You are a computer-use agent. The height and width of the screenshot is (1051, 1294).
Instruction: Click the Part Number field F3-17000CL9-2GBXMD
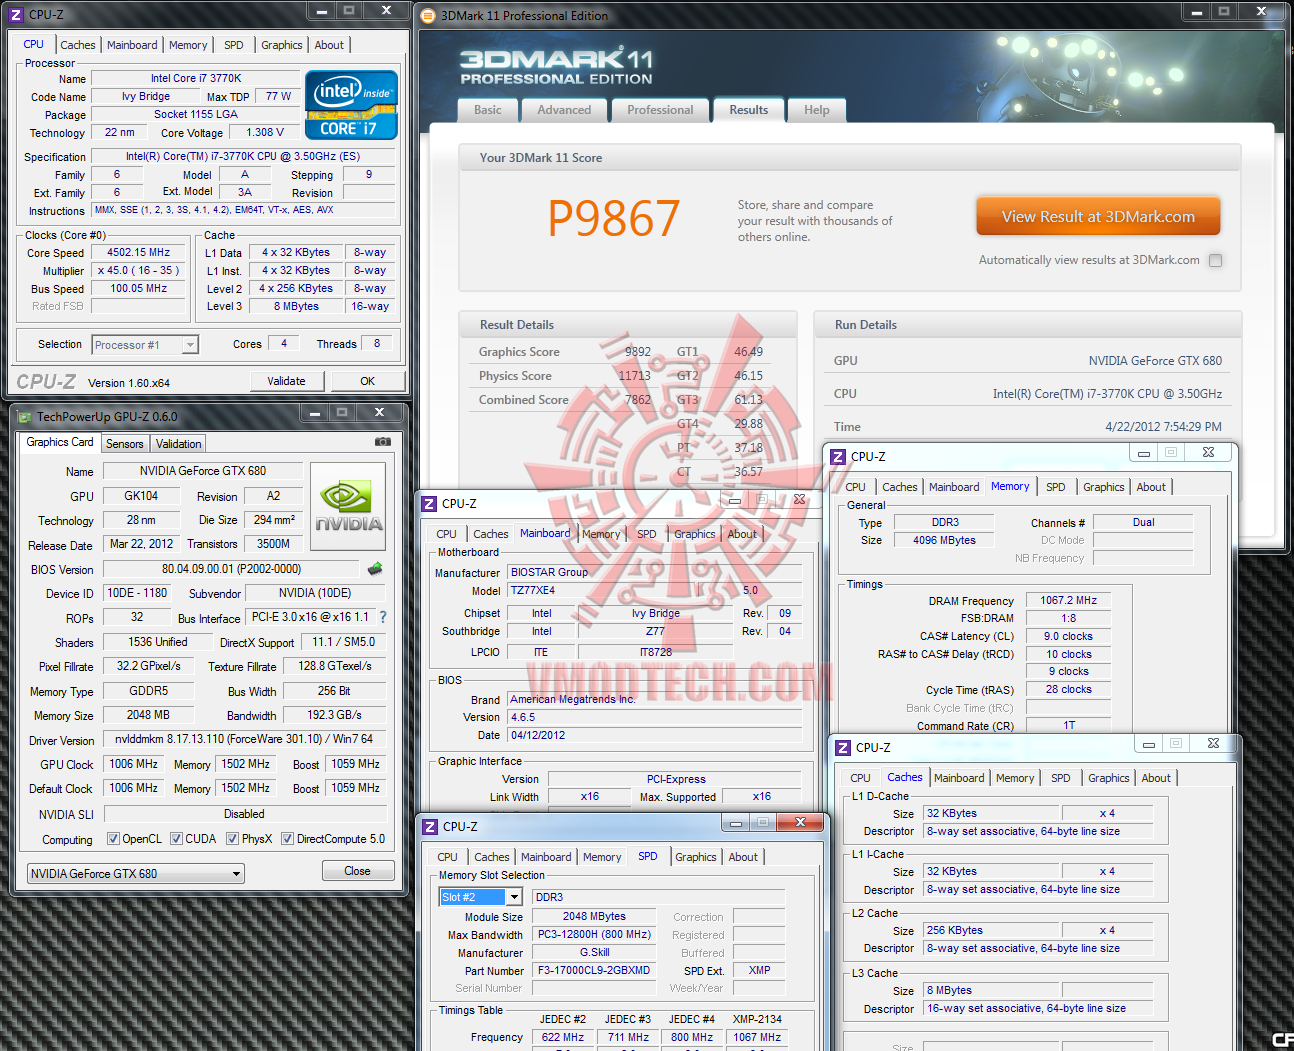click(594, 970)
